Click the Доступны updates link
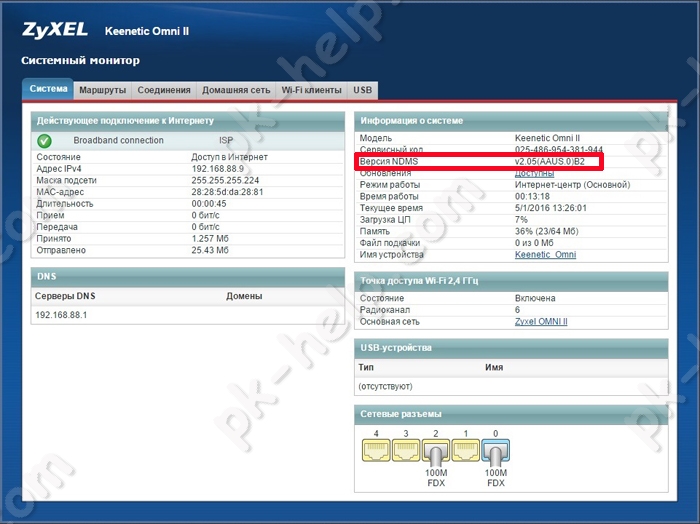Viewport: 700px width, 524px height. (x=534, y=173)
